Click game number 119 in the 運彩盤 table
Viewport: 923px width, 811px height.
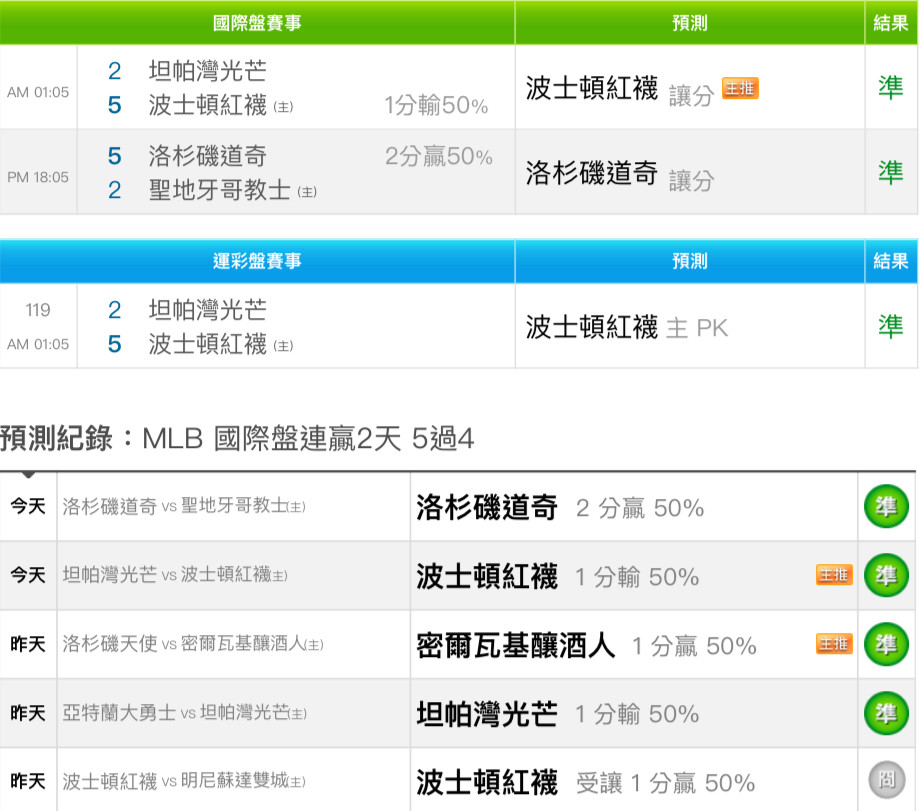(38, 310)
